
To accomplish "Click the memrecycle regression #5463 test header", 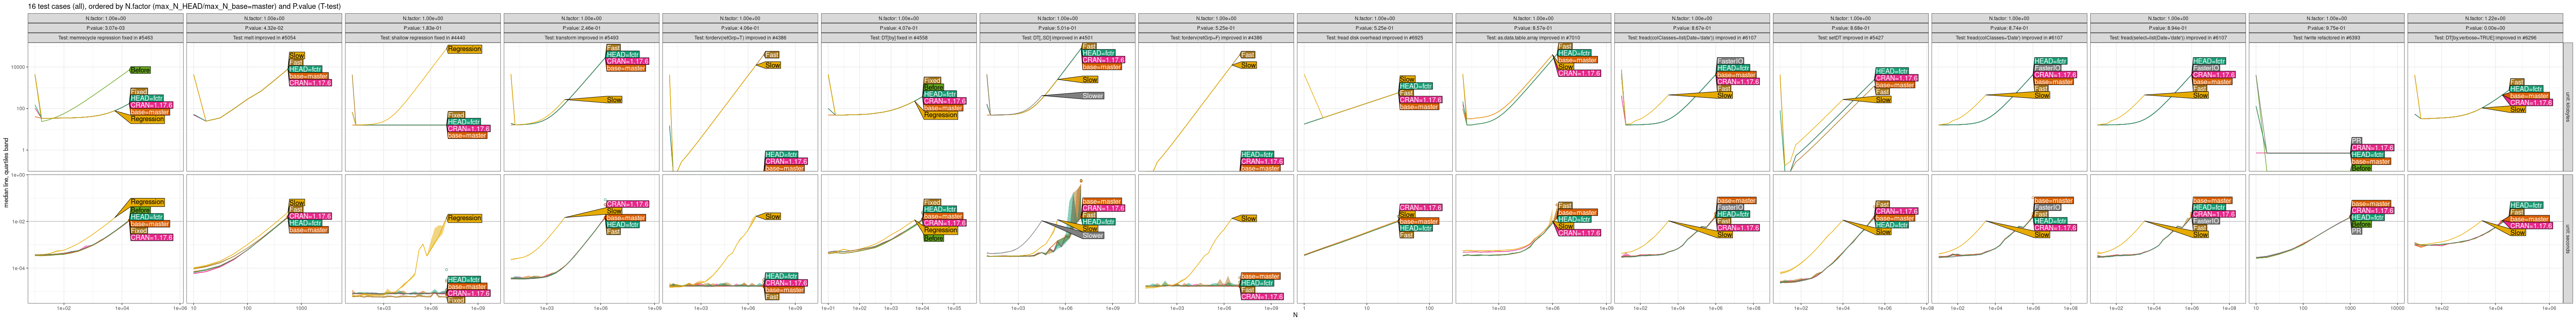I will click(x=105, y=38).
